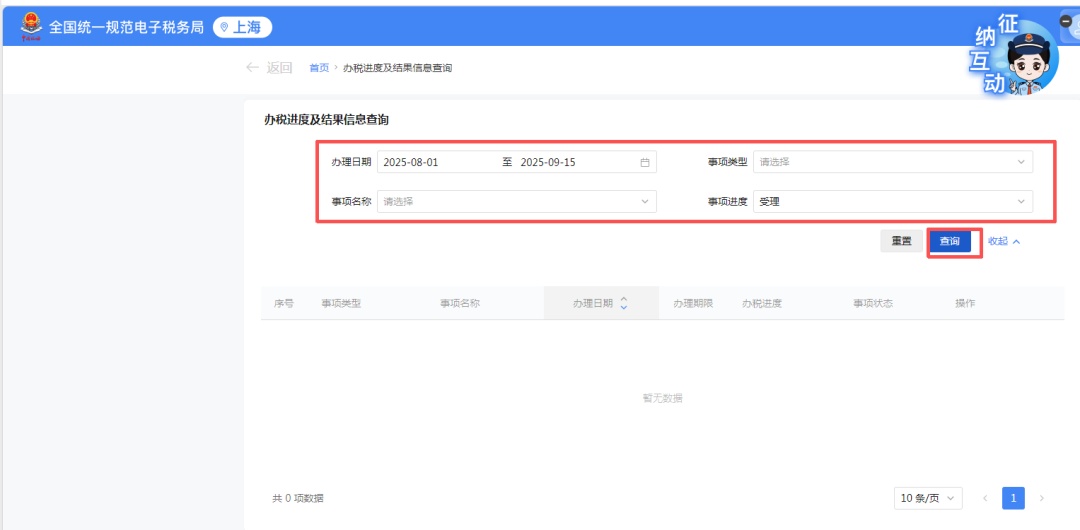This screenshot has width=1080, height=530.
Task: Click the 首页 breadcrumb link
Action: 319,68
